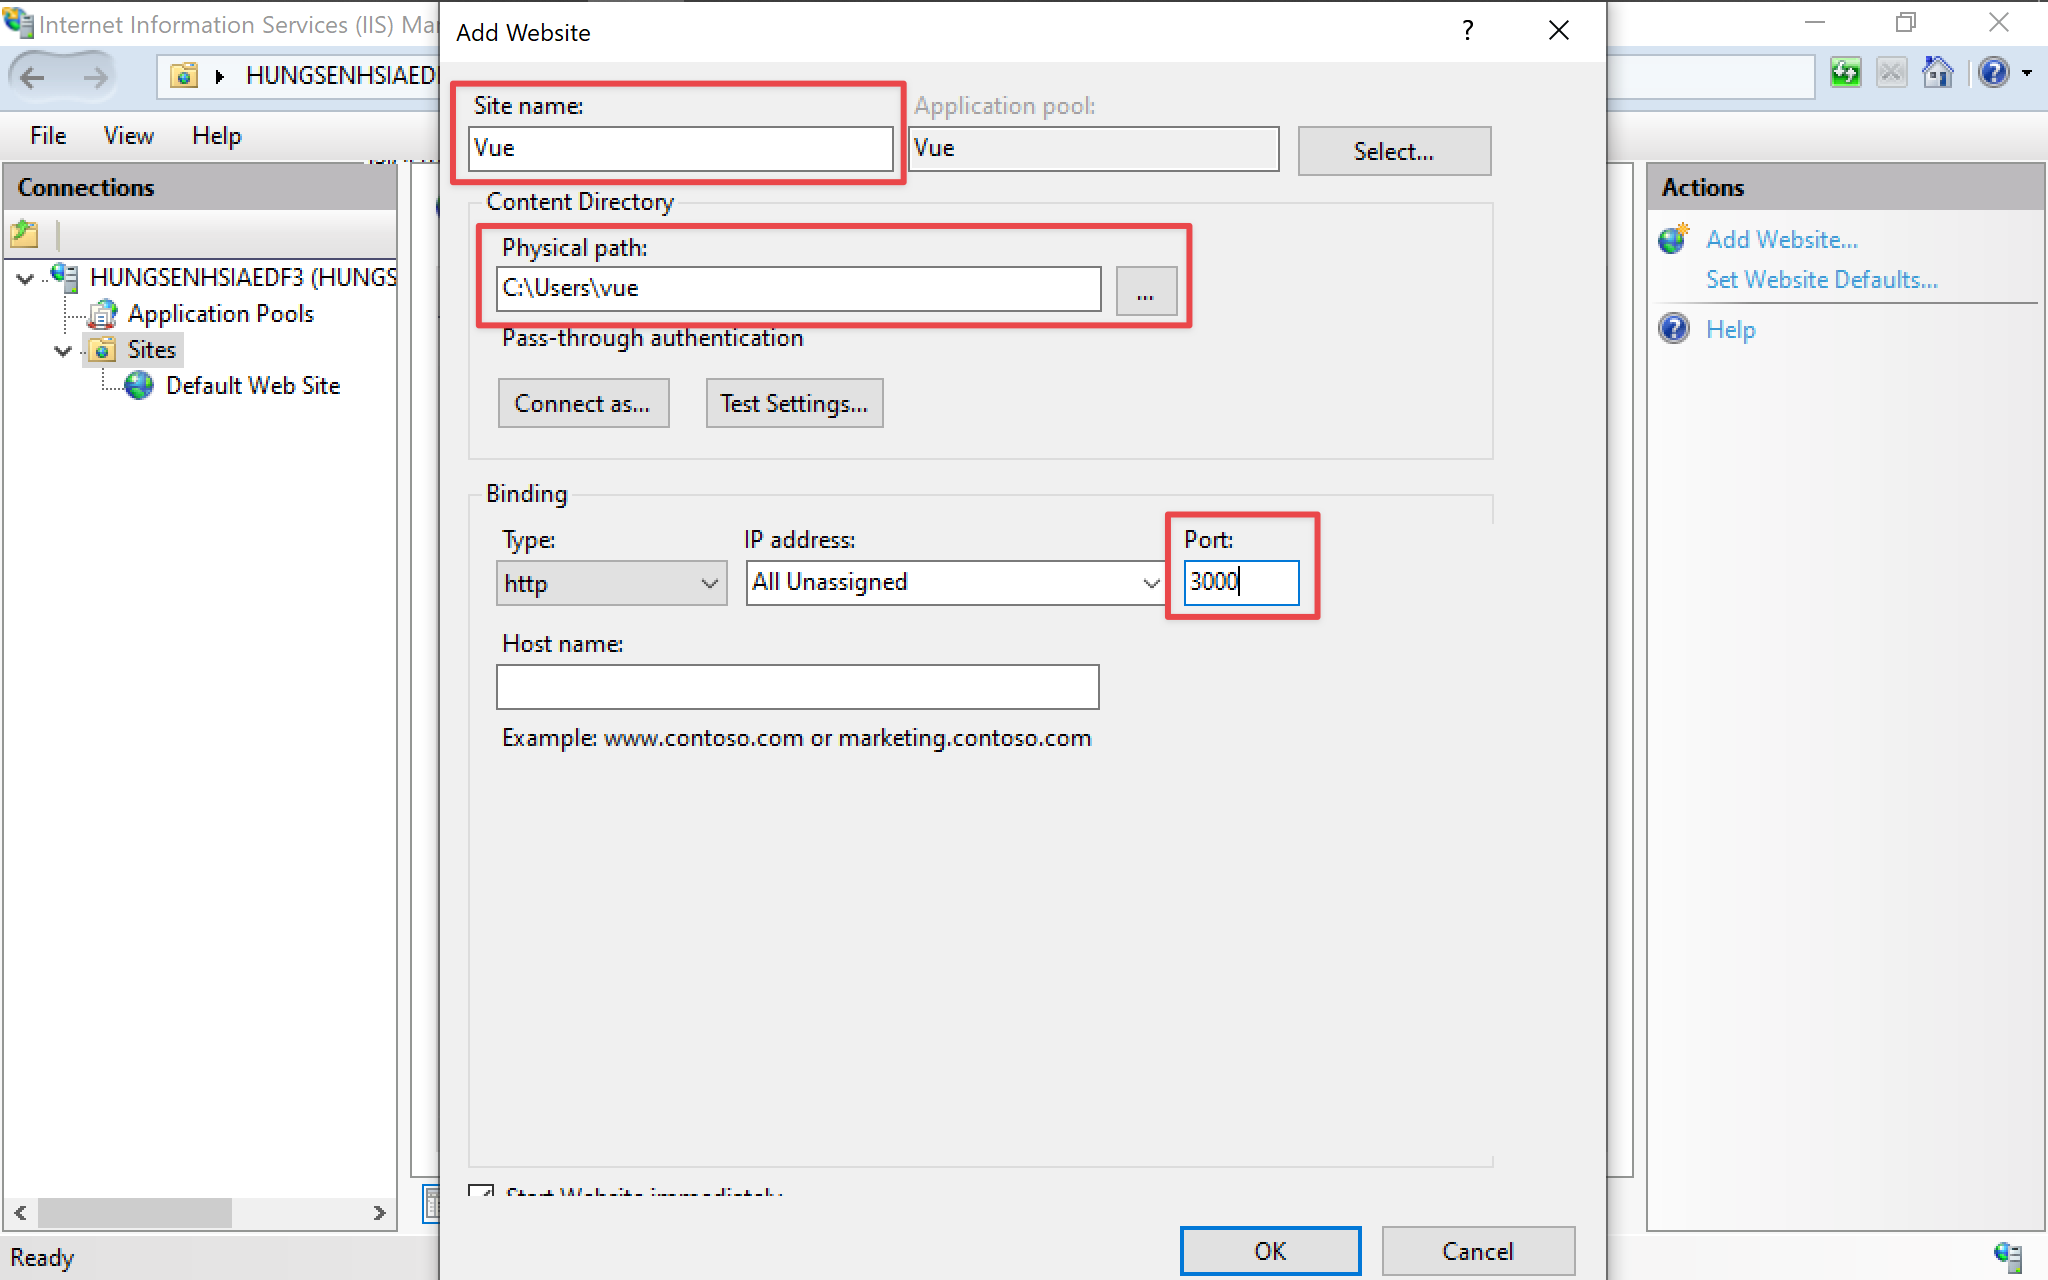Click the browse (...) physical path button
2048x1280 pixels.
click(x=1146, y=291)
